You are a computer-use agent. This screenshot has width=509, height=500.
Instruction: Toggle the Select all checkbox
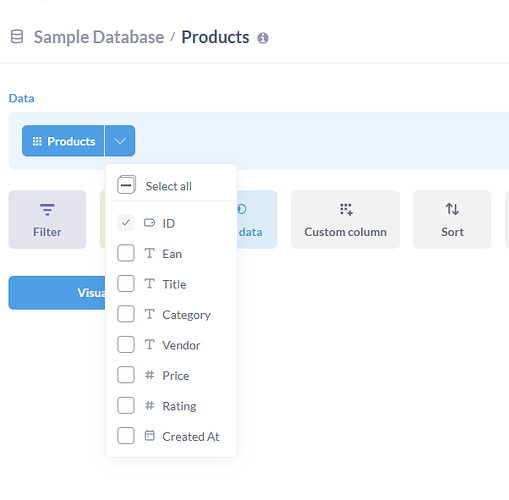pos(126,185)
